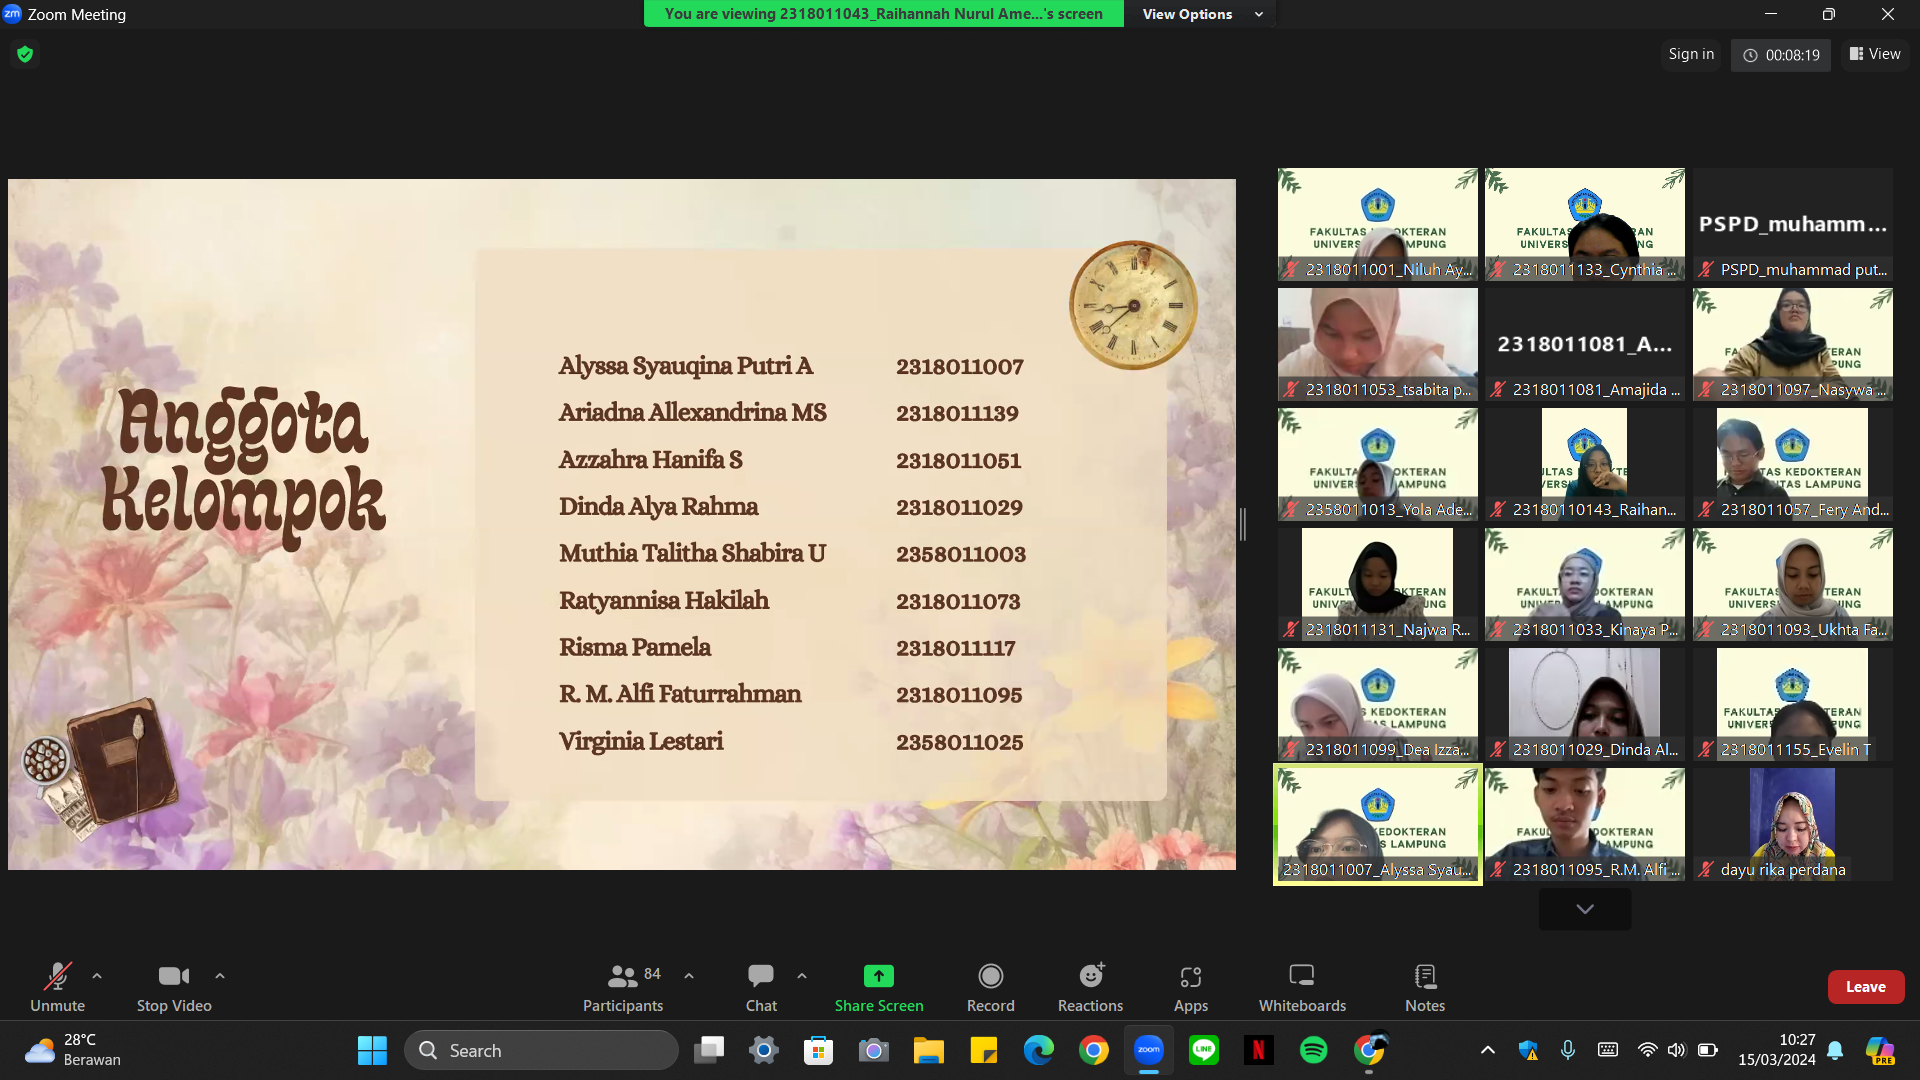Toggle Stop Video camera button
Viewport: 1920px width, 1080px height.
tap(174, 986)
